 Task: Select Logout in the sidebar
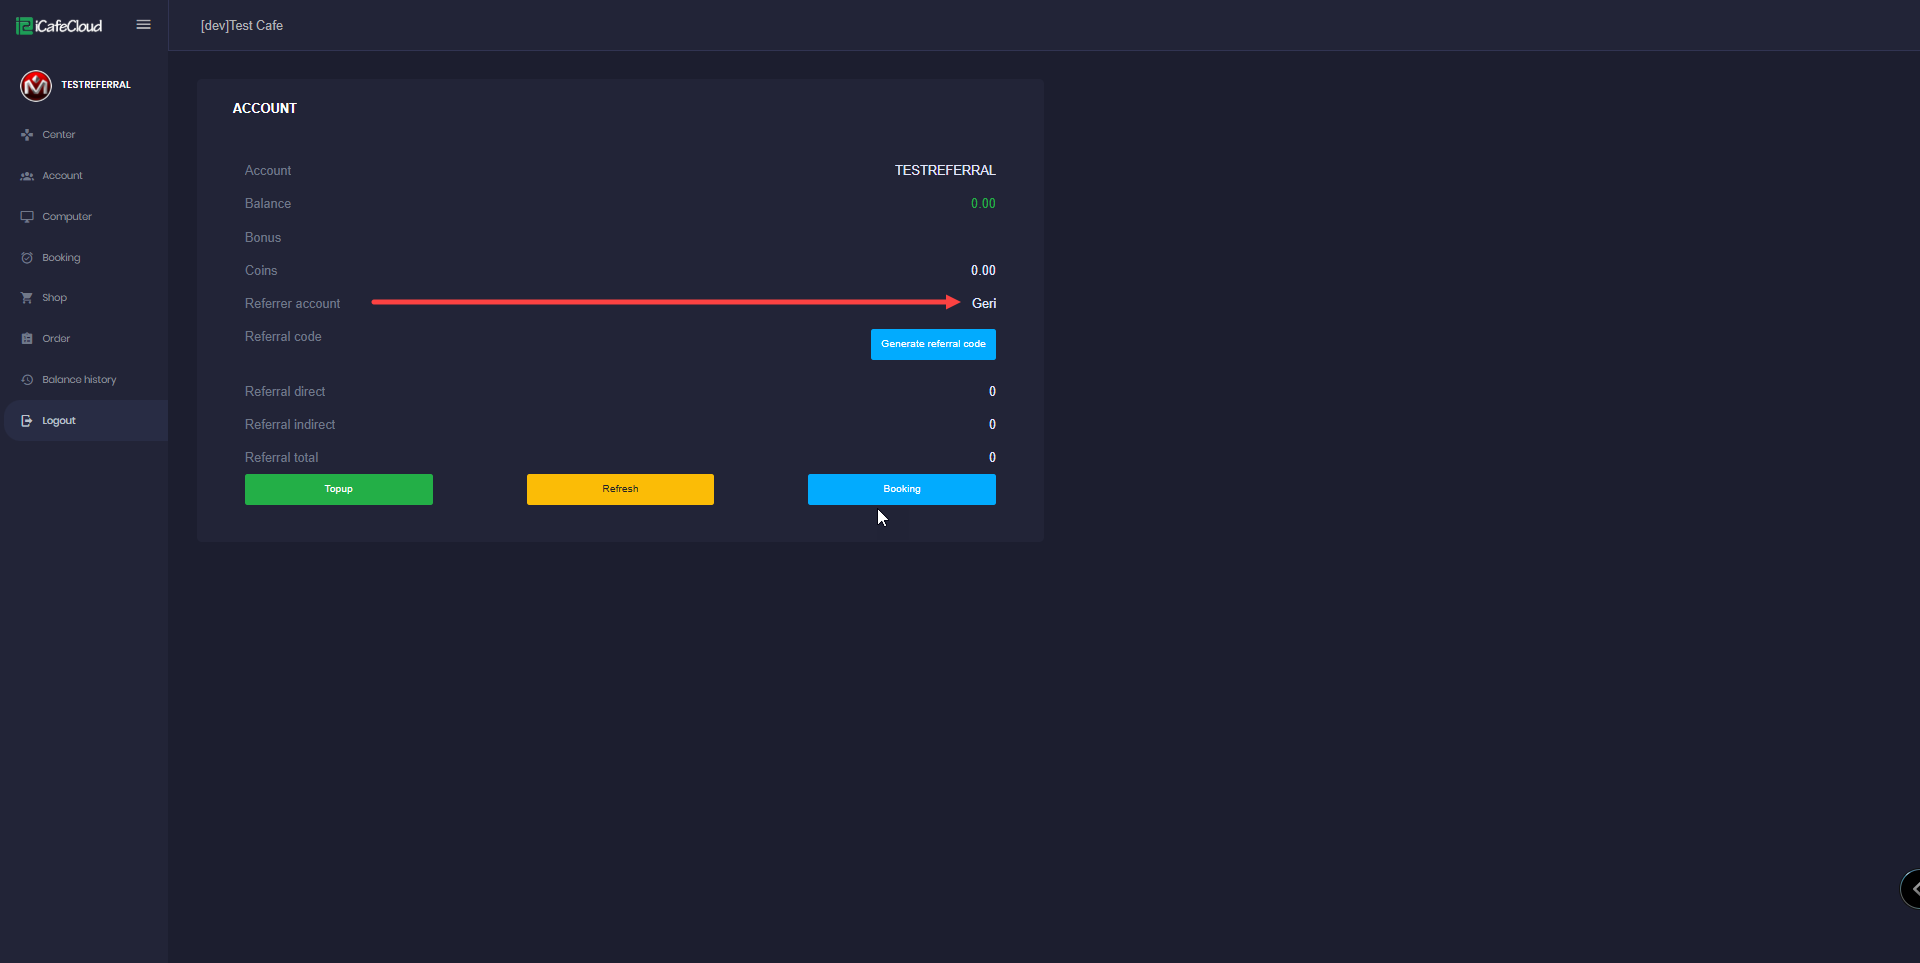(x=86, y=421)
